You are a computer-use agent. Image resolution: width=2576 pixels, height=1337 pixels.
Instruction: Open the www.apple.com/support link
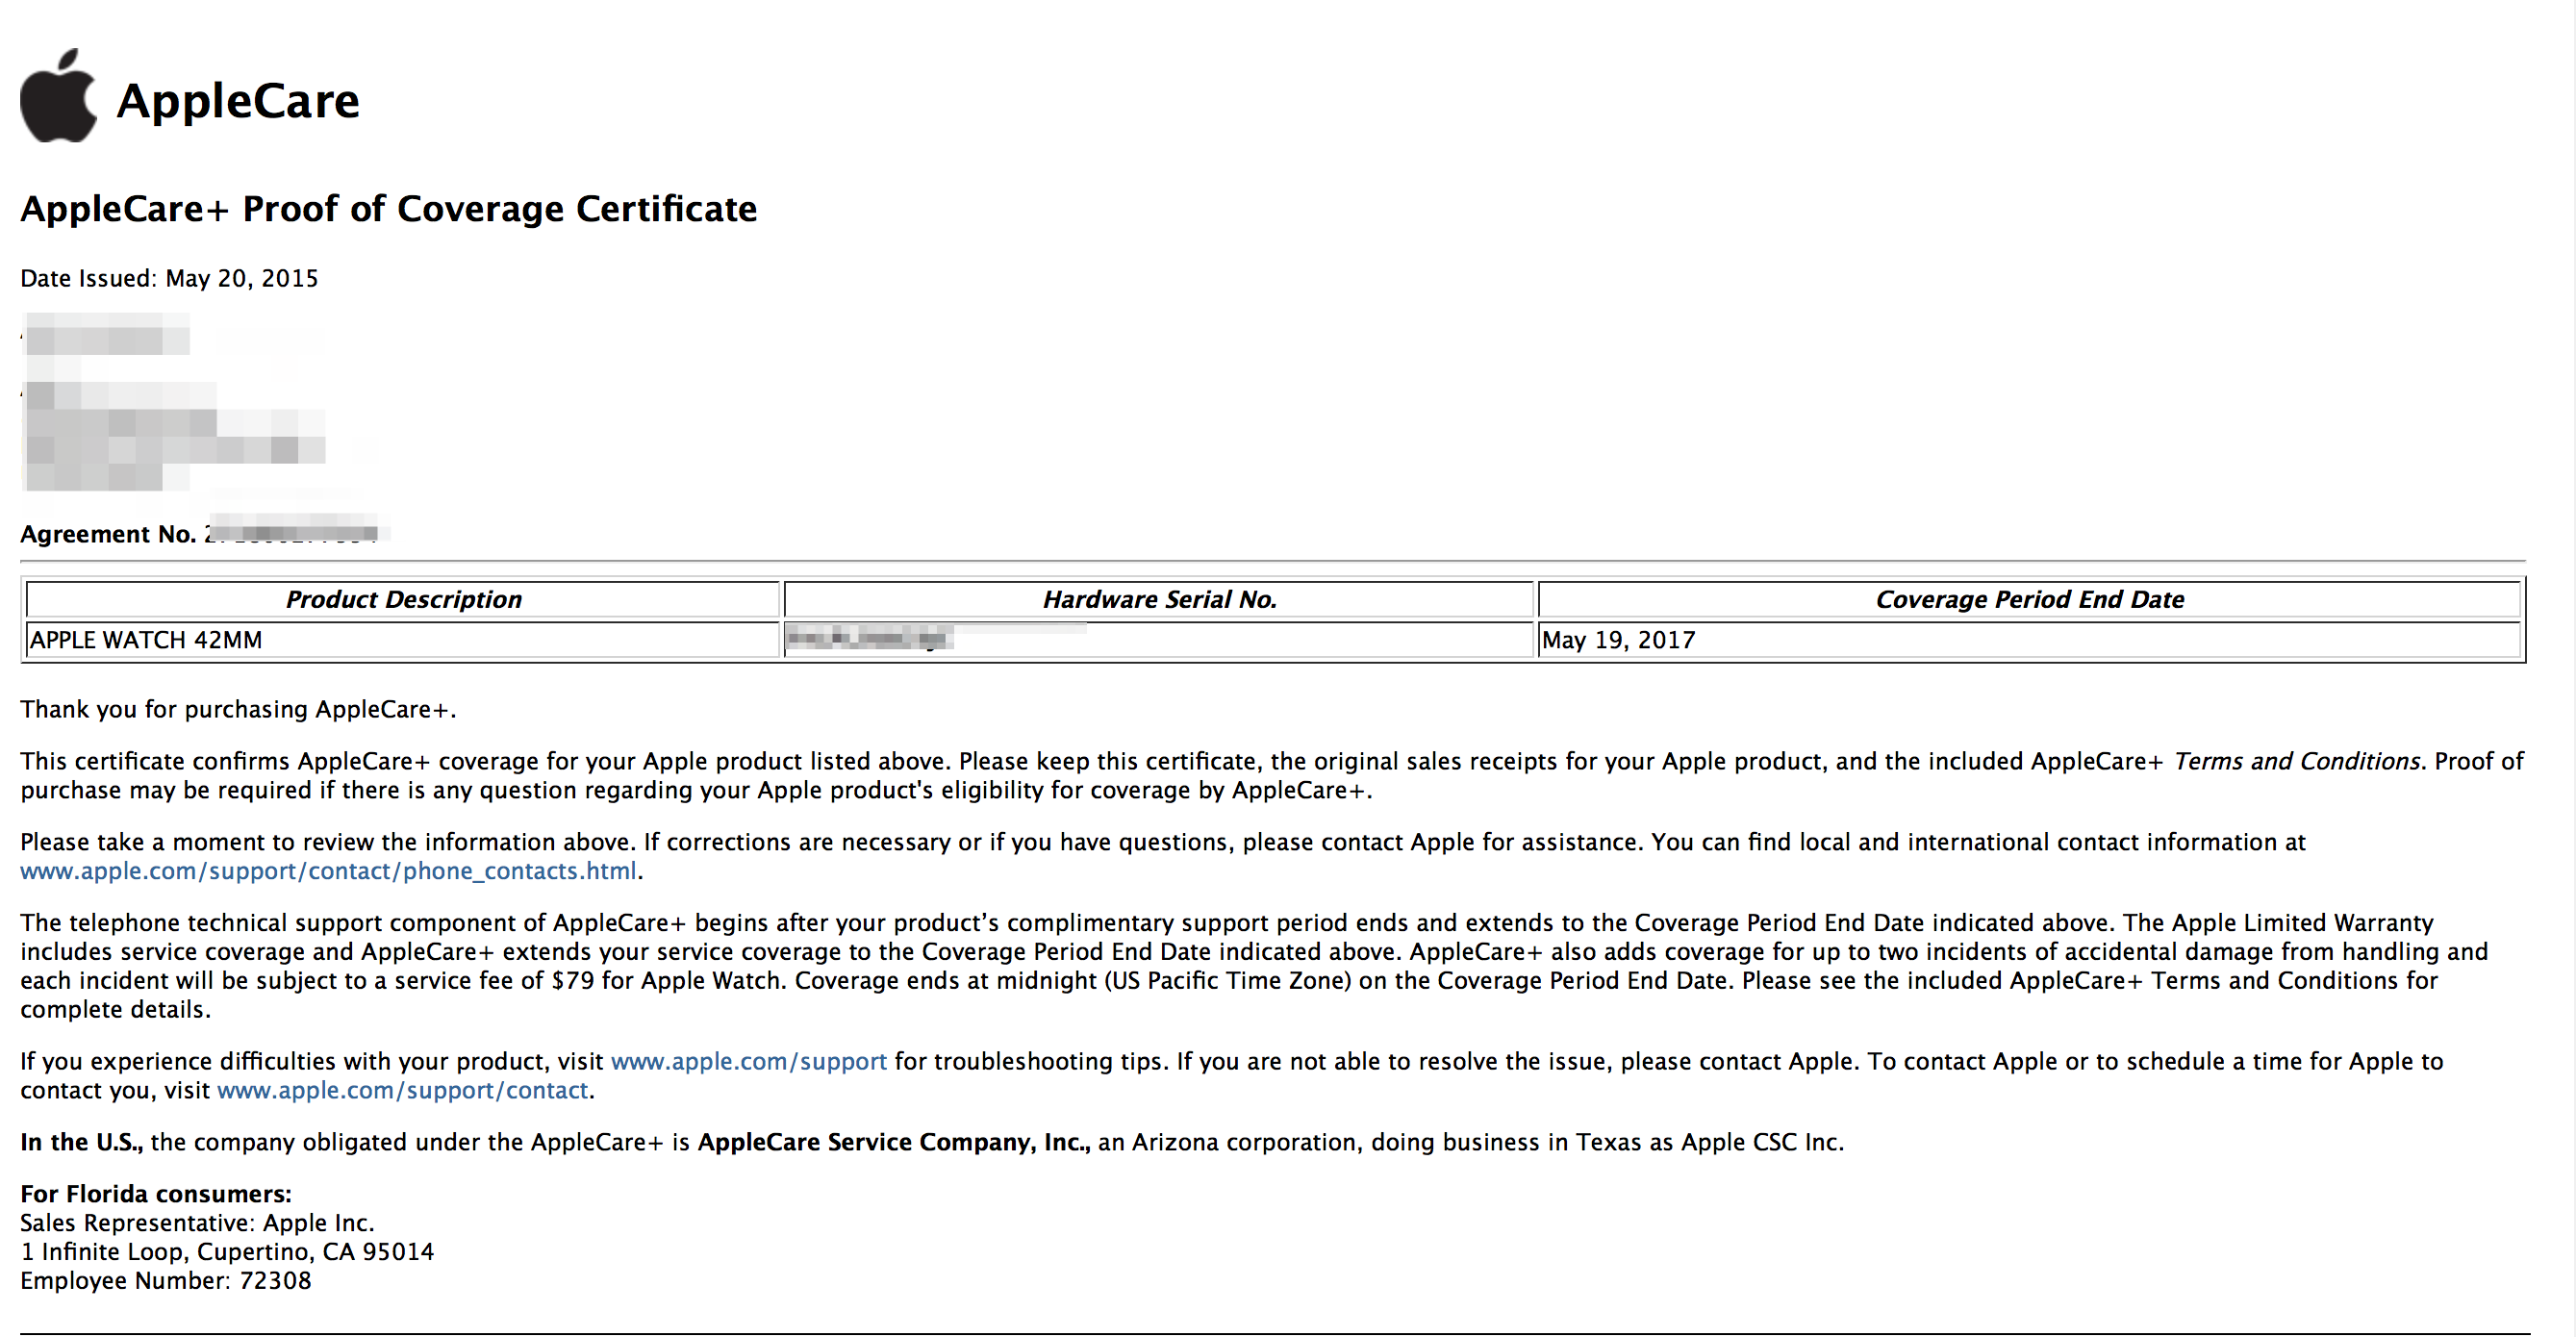pyautogui.click(x=748, y=1061)
